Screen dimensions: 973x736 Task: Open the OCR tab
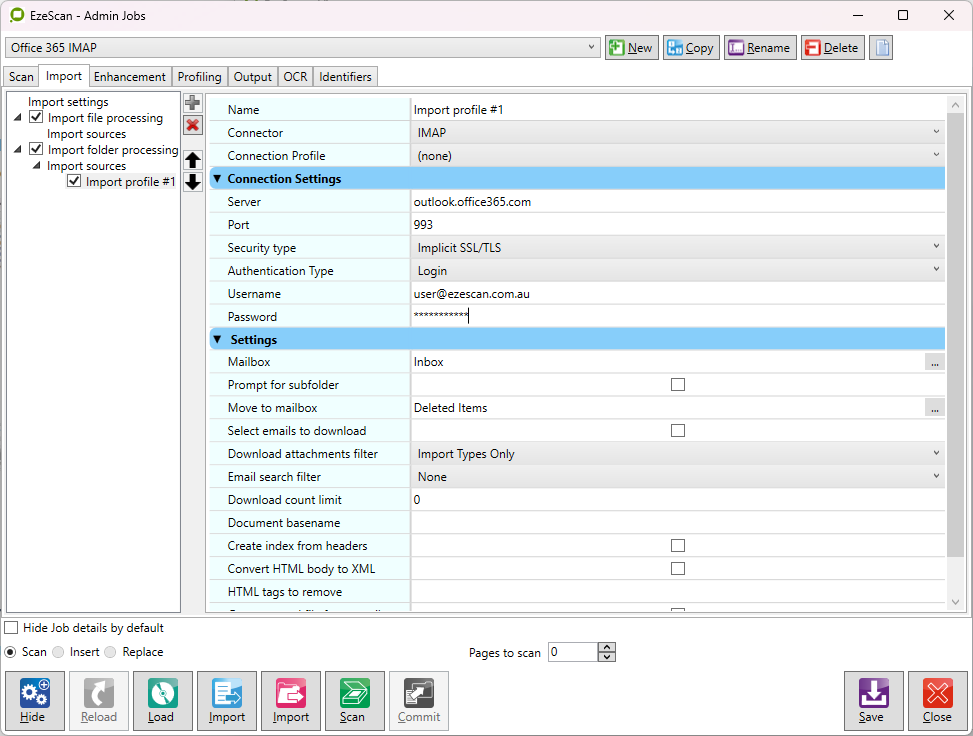(295, 77)
